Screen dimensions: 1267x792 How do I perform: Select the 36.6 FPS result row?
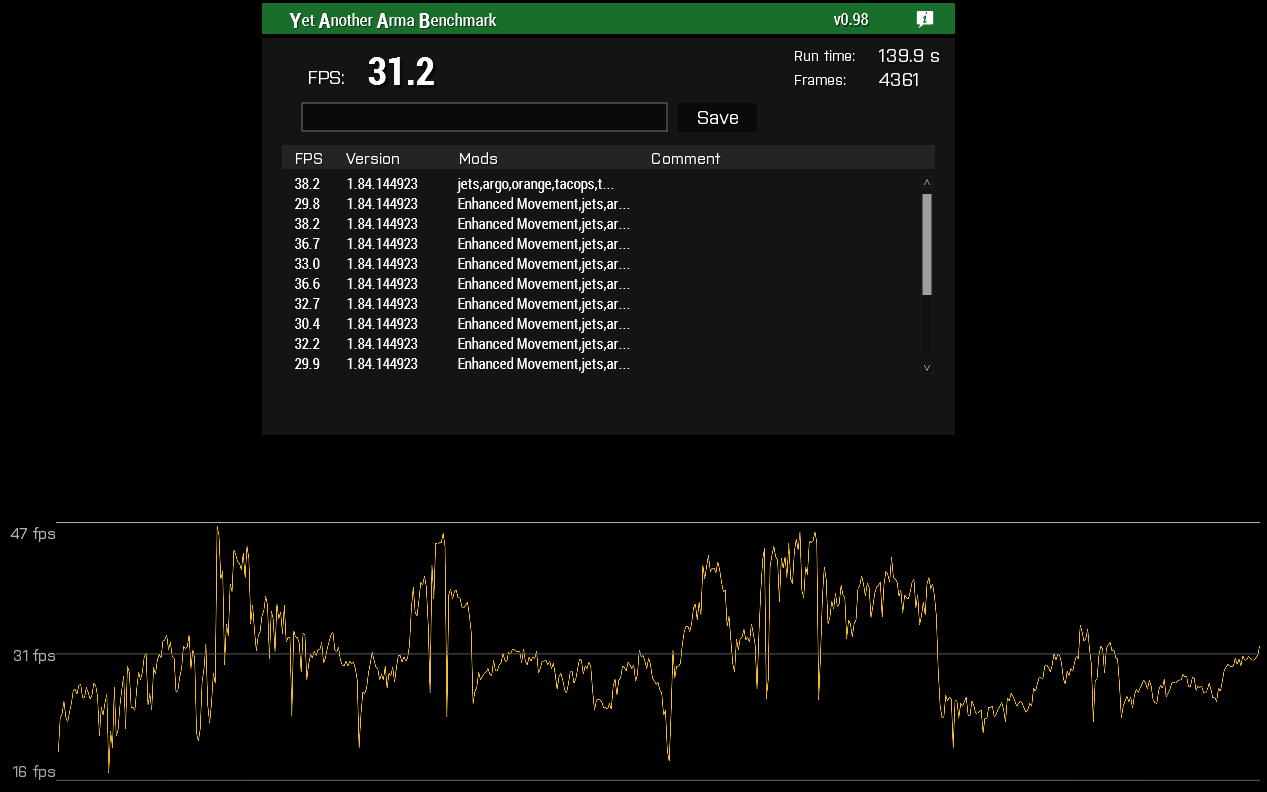(x=602, y=284)
